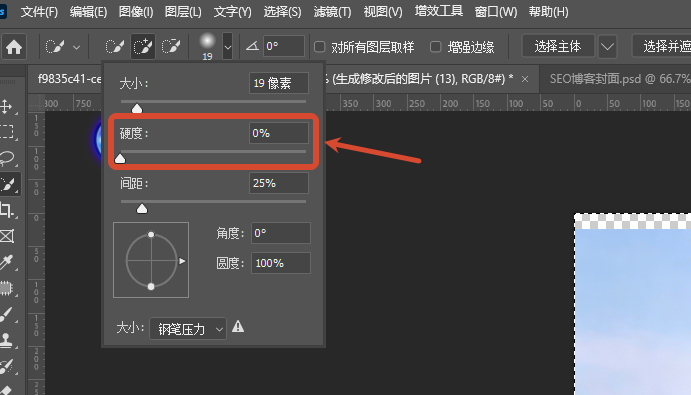Click the 选择主体 button

point(558,46)
